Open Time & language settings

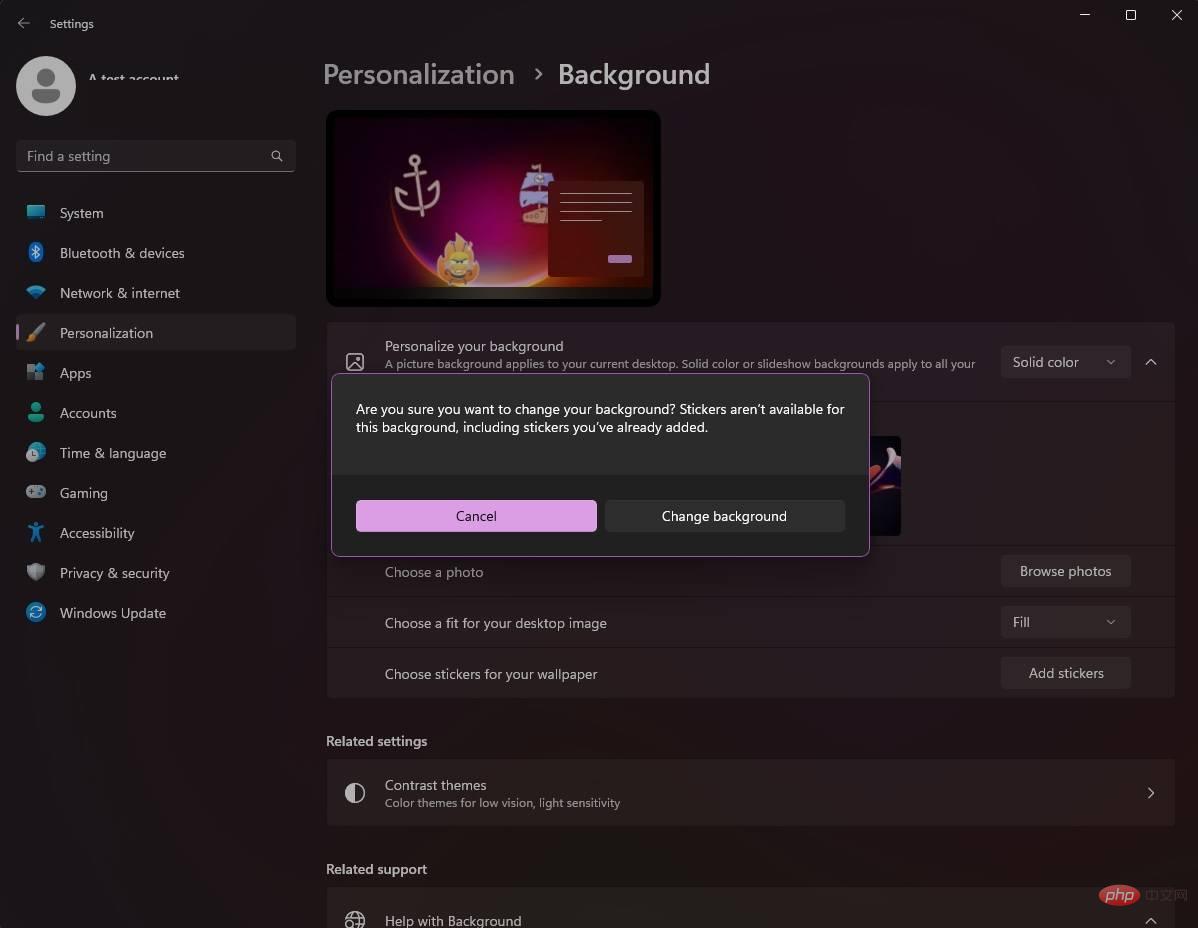point(156,453)
